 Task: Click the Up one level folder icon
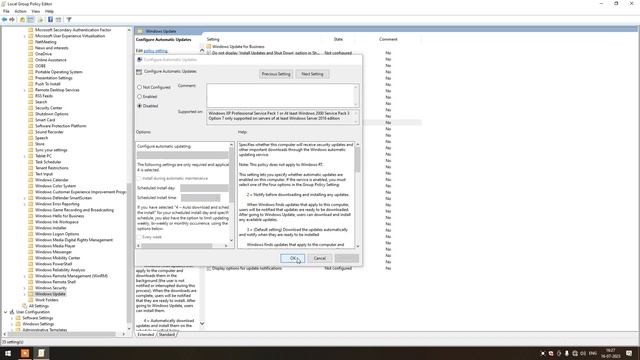22,20
